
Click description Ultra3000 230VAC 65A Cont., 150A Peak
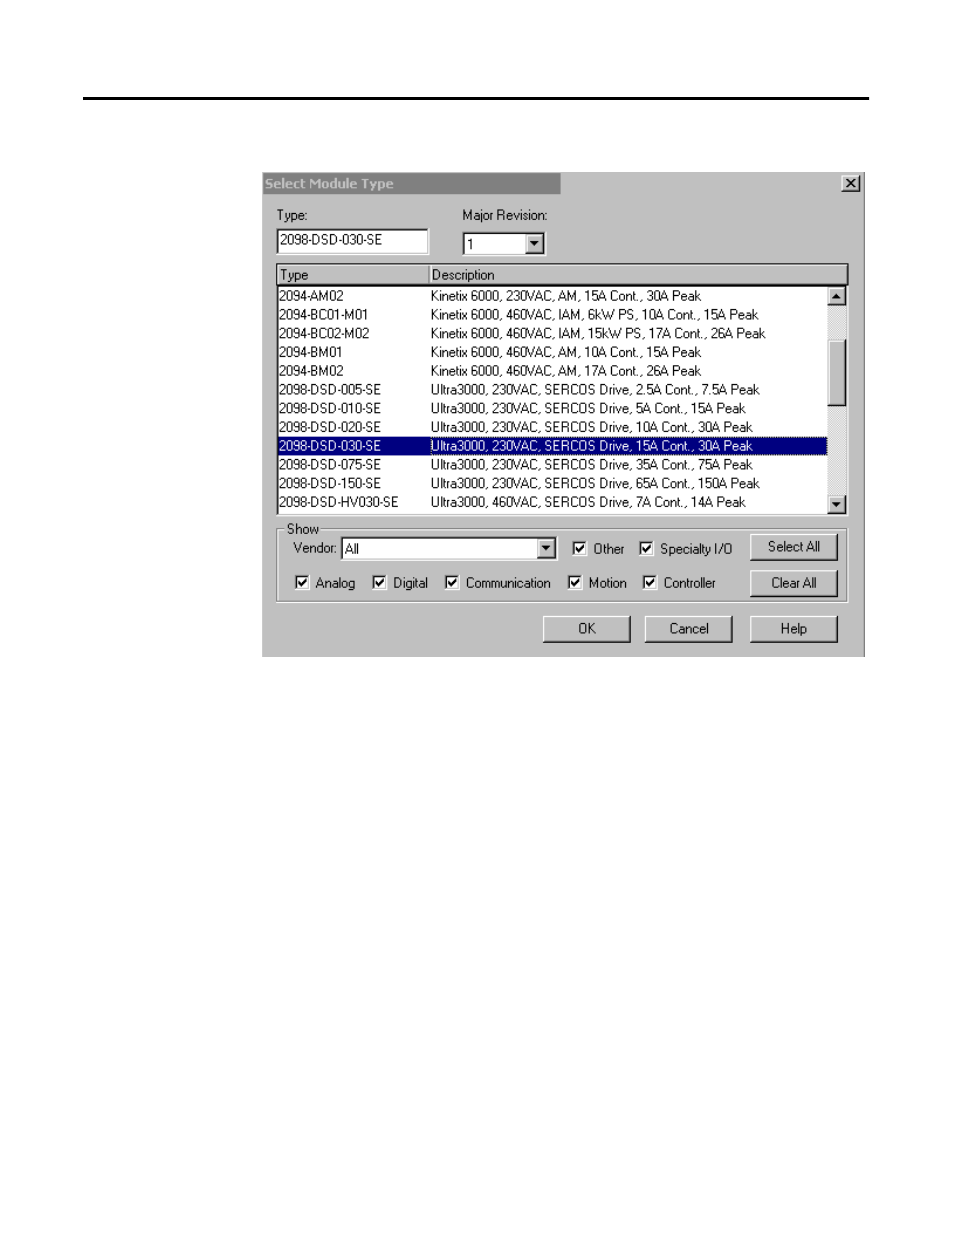[595, 483]
